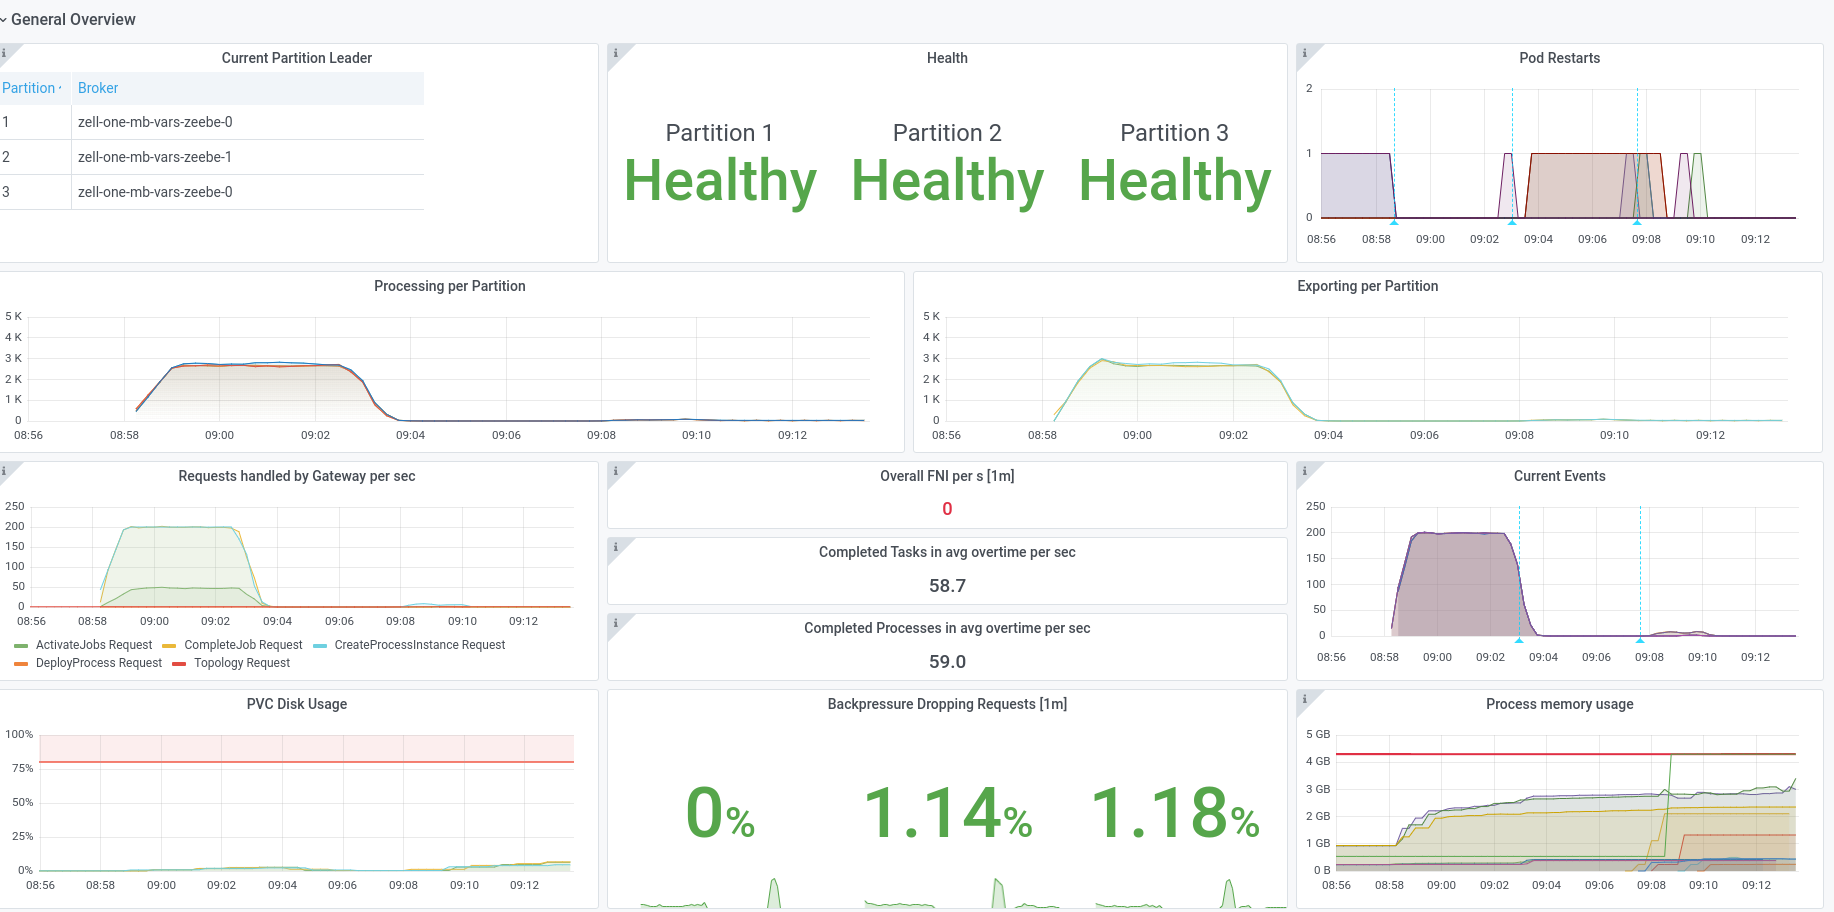Toggle Topology Request series in legend

point(242,663)
